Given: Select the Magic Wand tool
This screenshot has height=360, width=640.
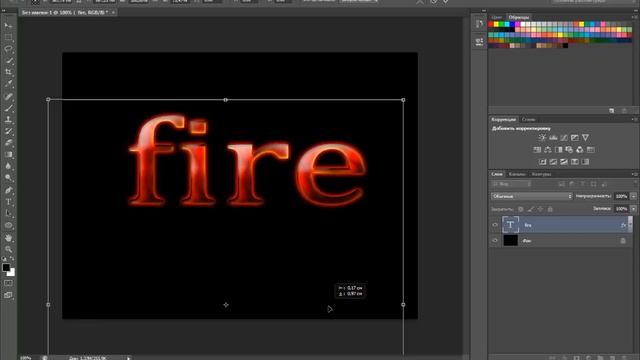Looking at the screenshot, I should pos(8,61).
